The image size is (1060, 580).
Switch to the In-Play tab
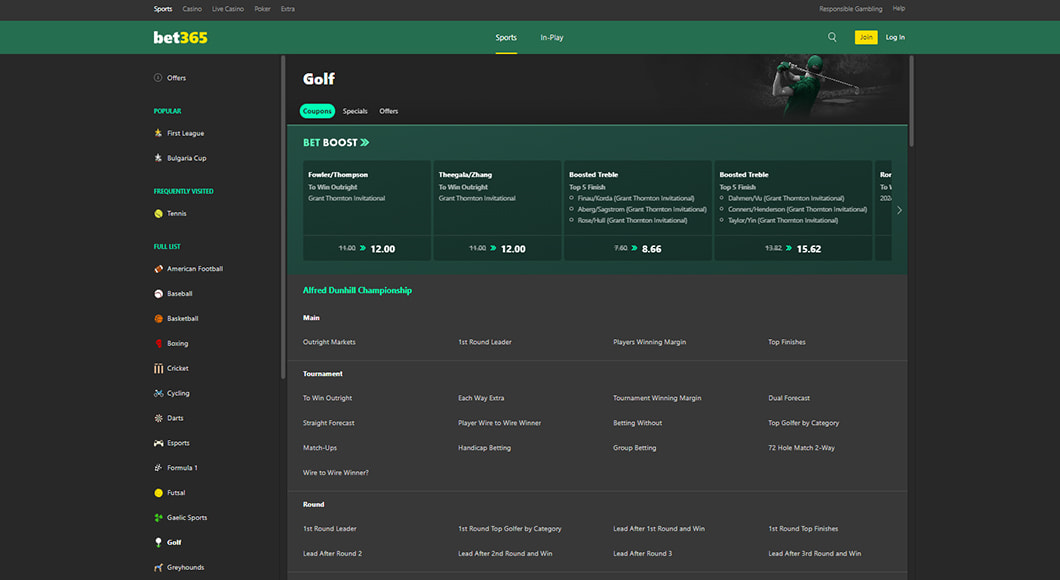pos(552,38)
